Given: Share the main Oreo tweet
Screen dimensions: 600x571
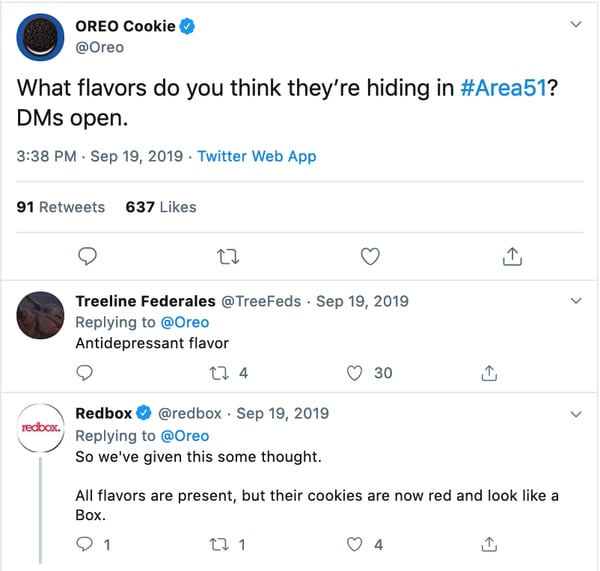Looking at the screenshot, I should click(x=511, y=257).
